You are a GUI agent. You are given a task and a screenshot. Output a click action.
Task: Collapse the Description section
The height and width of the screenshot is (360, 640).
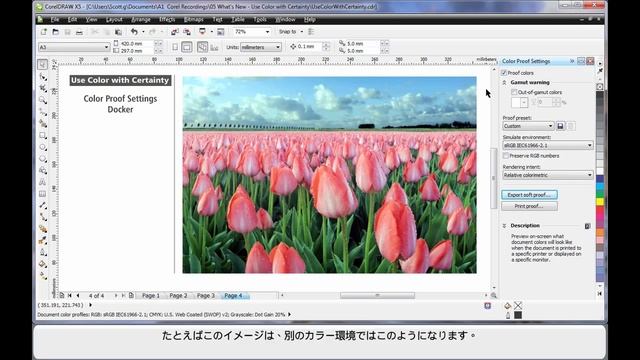point(504,226)
